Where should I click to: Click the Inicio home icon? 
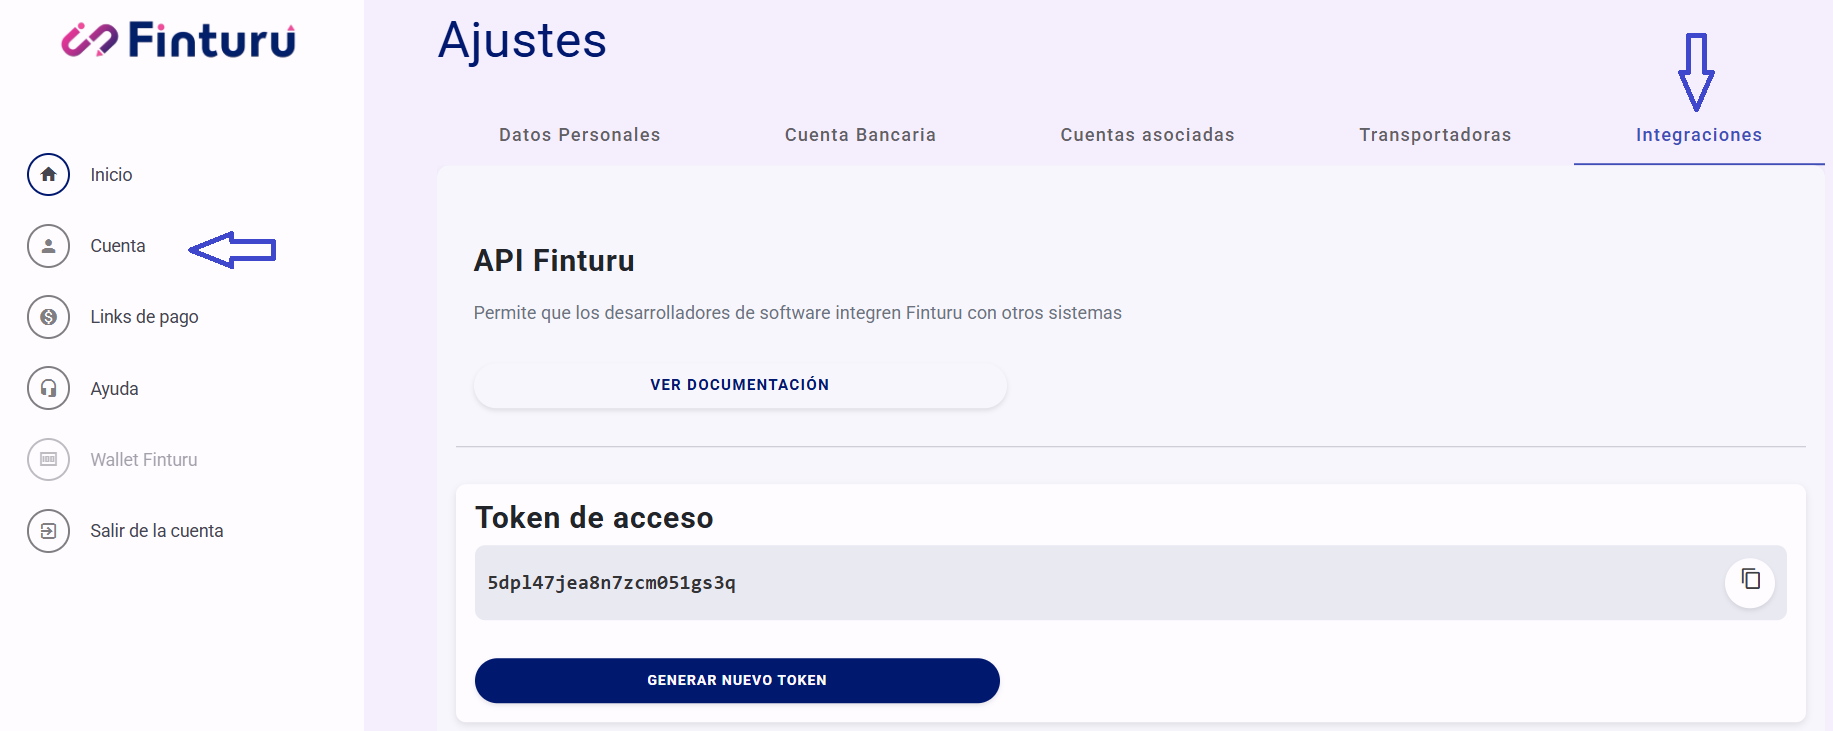pos(48,175)
